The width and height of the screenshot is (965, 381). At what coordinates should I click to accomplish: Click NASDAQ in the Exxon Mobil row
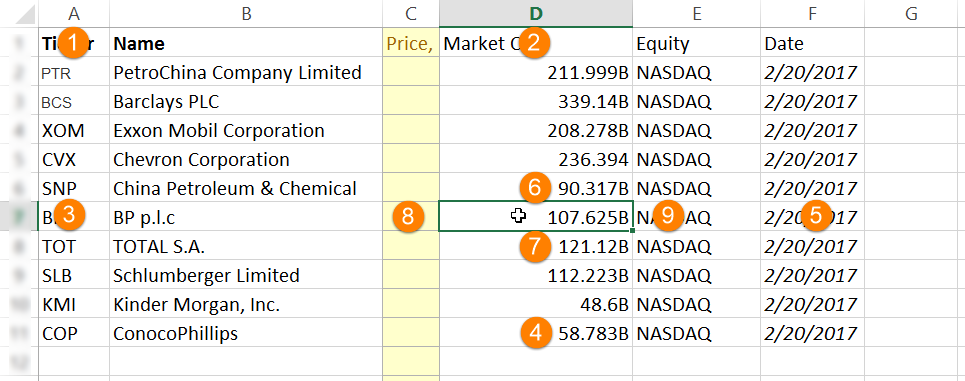pos(696,130)
